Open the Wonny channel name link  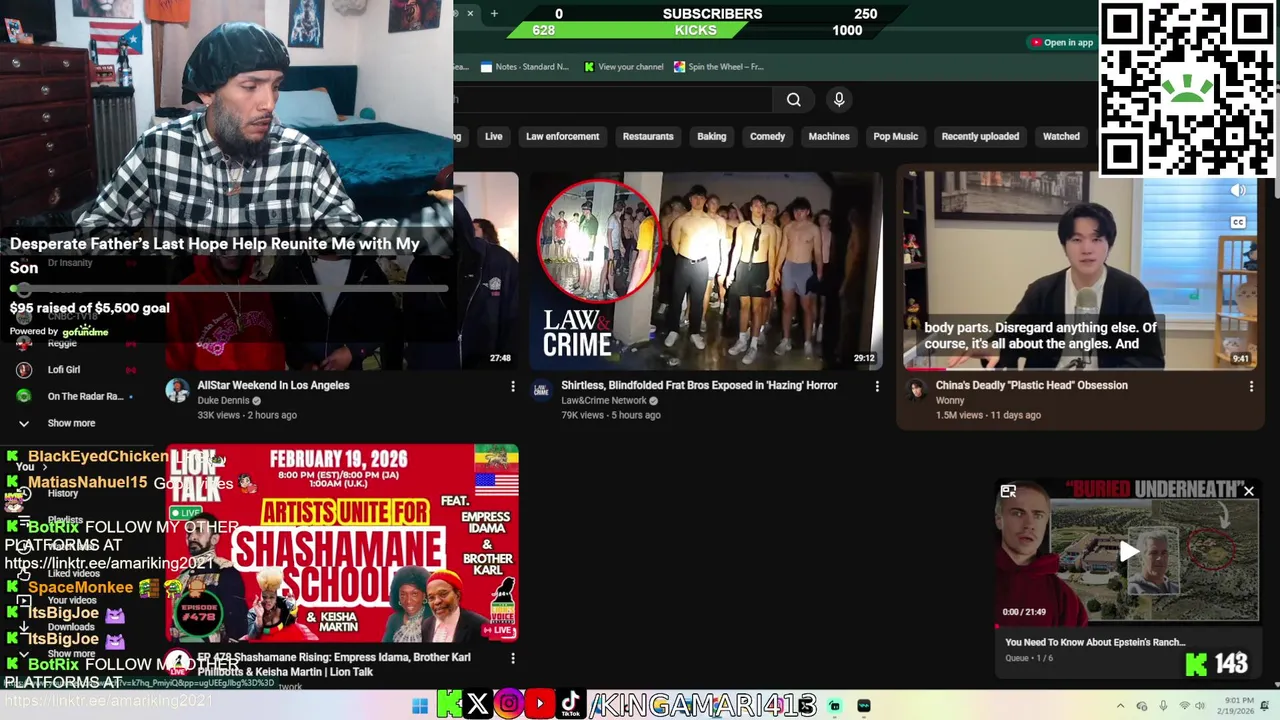[950, 401]
